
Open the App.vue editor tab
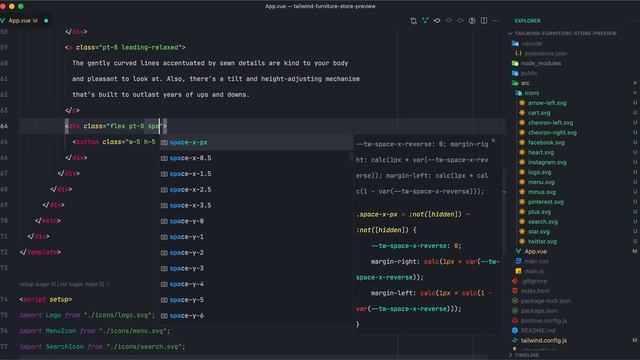[x=22, y=20]
